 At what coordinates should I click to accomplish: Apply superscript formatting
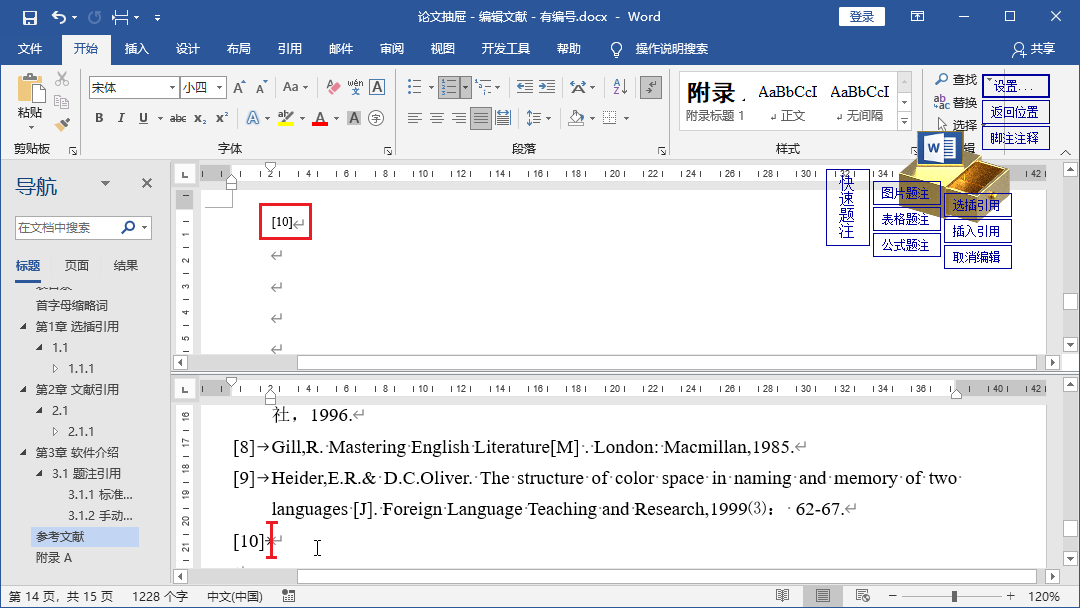pyautogui.click(x=222, y=118)
